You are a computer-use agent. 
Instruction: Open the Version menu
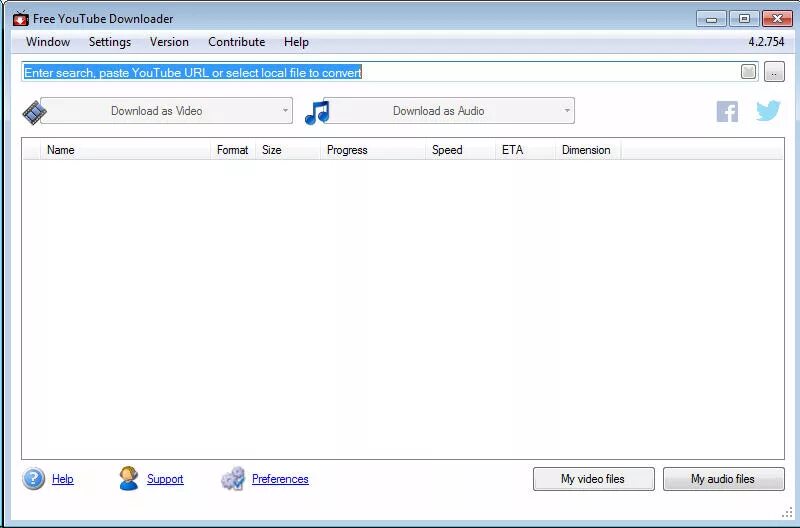(x=169, y=42)
